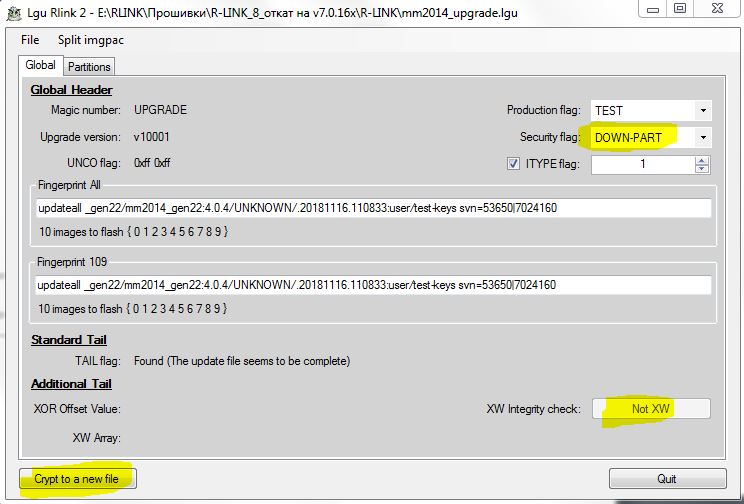Viewport: 744px width, 504px height.
Task: Minimize the Lgu Rlink 2 window
Action: tap(653, 9)
